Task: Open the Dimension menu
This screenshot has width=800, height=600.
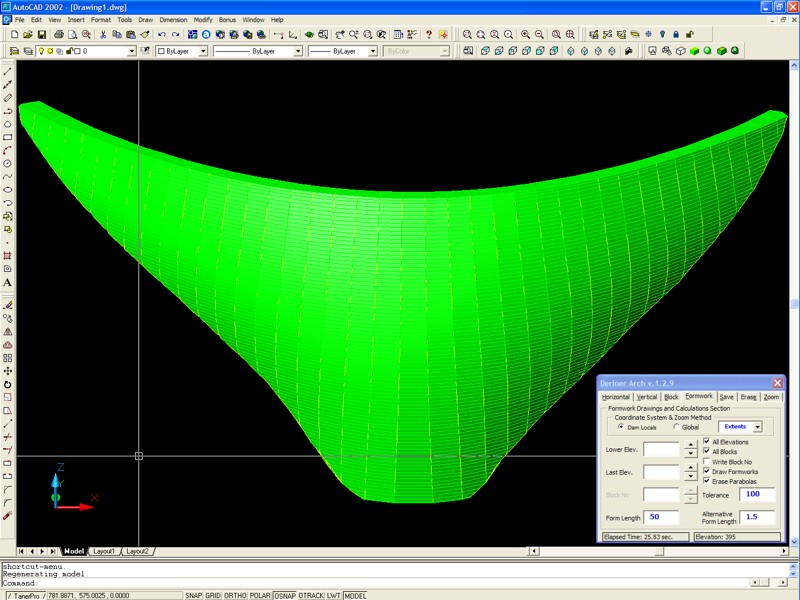Action: 173,19
